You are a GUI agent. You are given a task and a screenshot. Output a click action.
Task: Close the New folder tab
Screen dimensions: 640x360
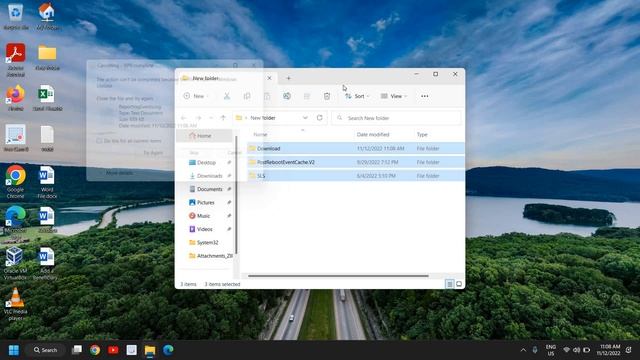[269, 78]
